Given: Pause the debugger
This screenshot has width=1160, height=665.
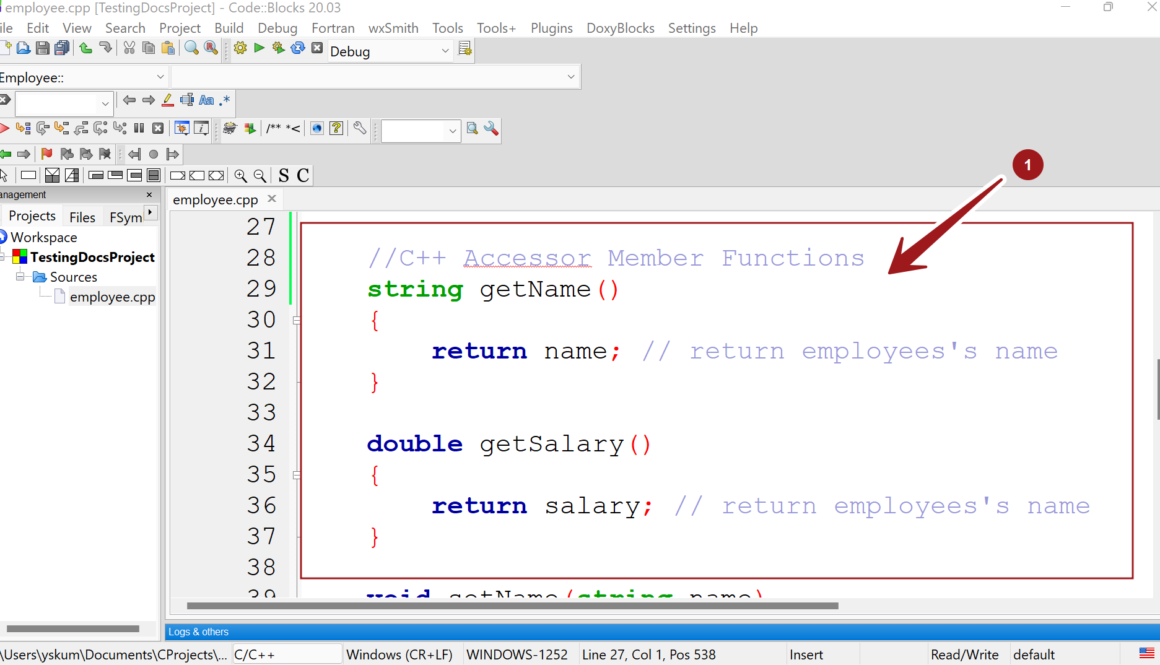Looking at the screenshot, I should click(x=139, y=128).
